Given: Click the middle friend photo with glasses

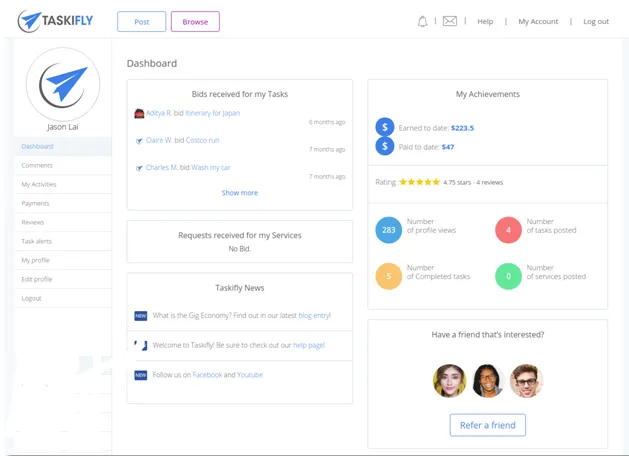Looking at the screenshot, I should pos(487,381).
